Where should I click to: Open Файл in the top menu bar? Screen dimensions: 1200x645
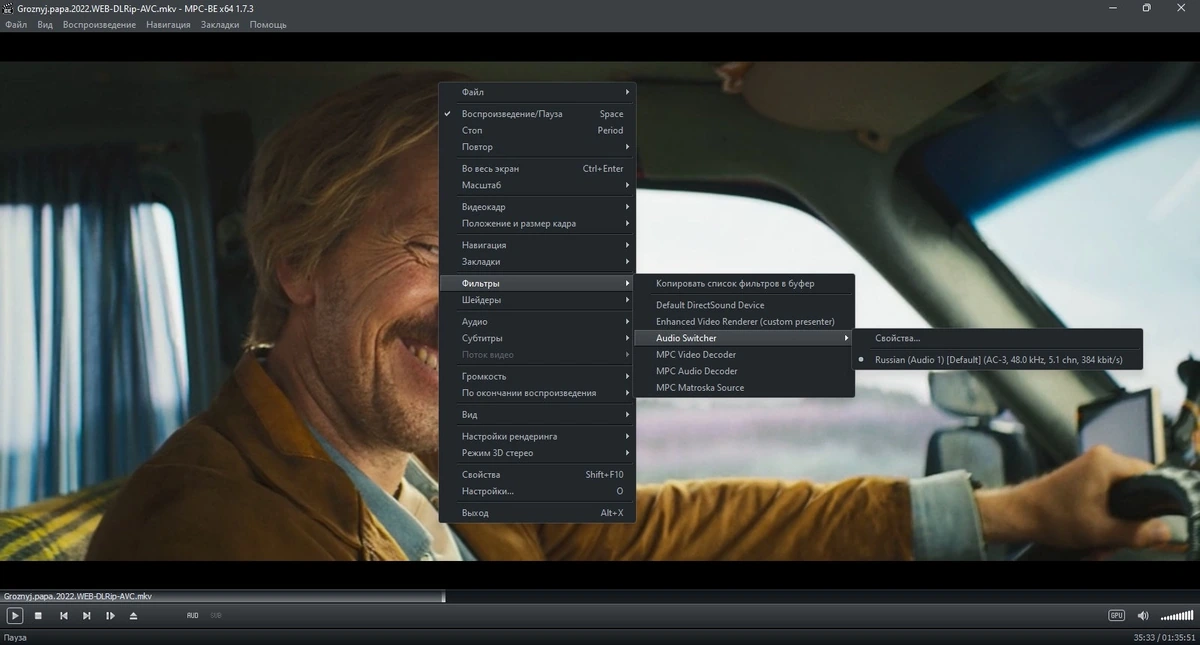coord(16,24)
